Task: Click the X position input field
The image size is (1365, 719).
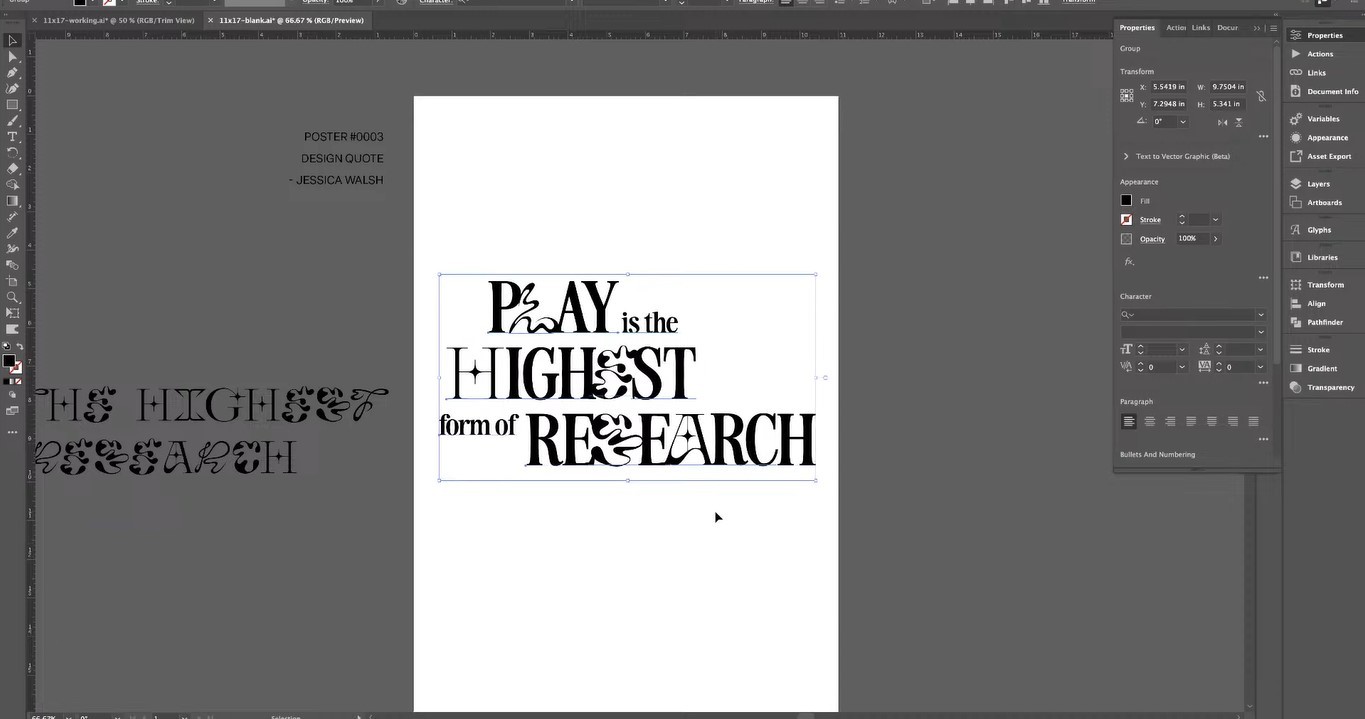Action: click(x=1167, y=87)
